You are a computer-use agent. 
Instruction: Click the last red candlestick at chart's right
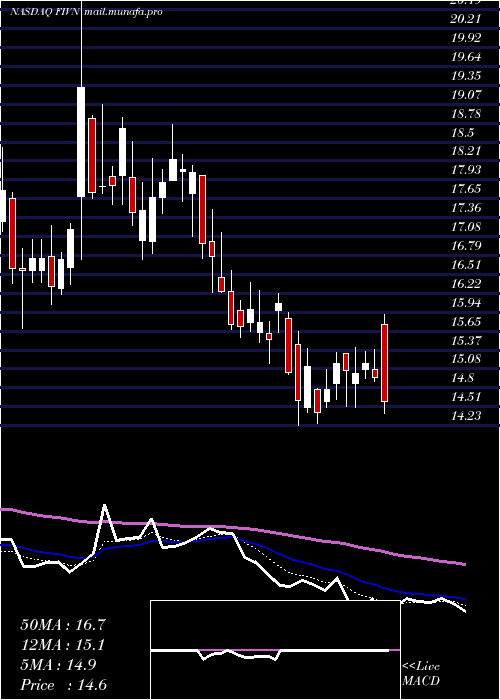[384, 363]
